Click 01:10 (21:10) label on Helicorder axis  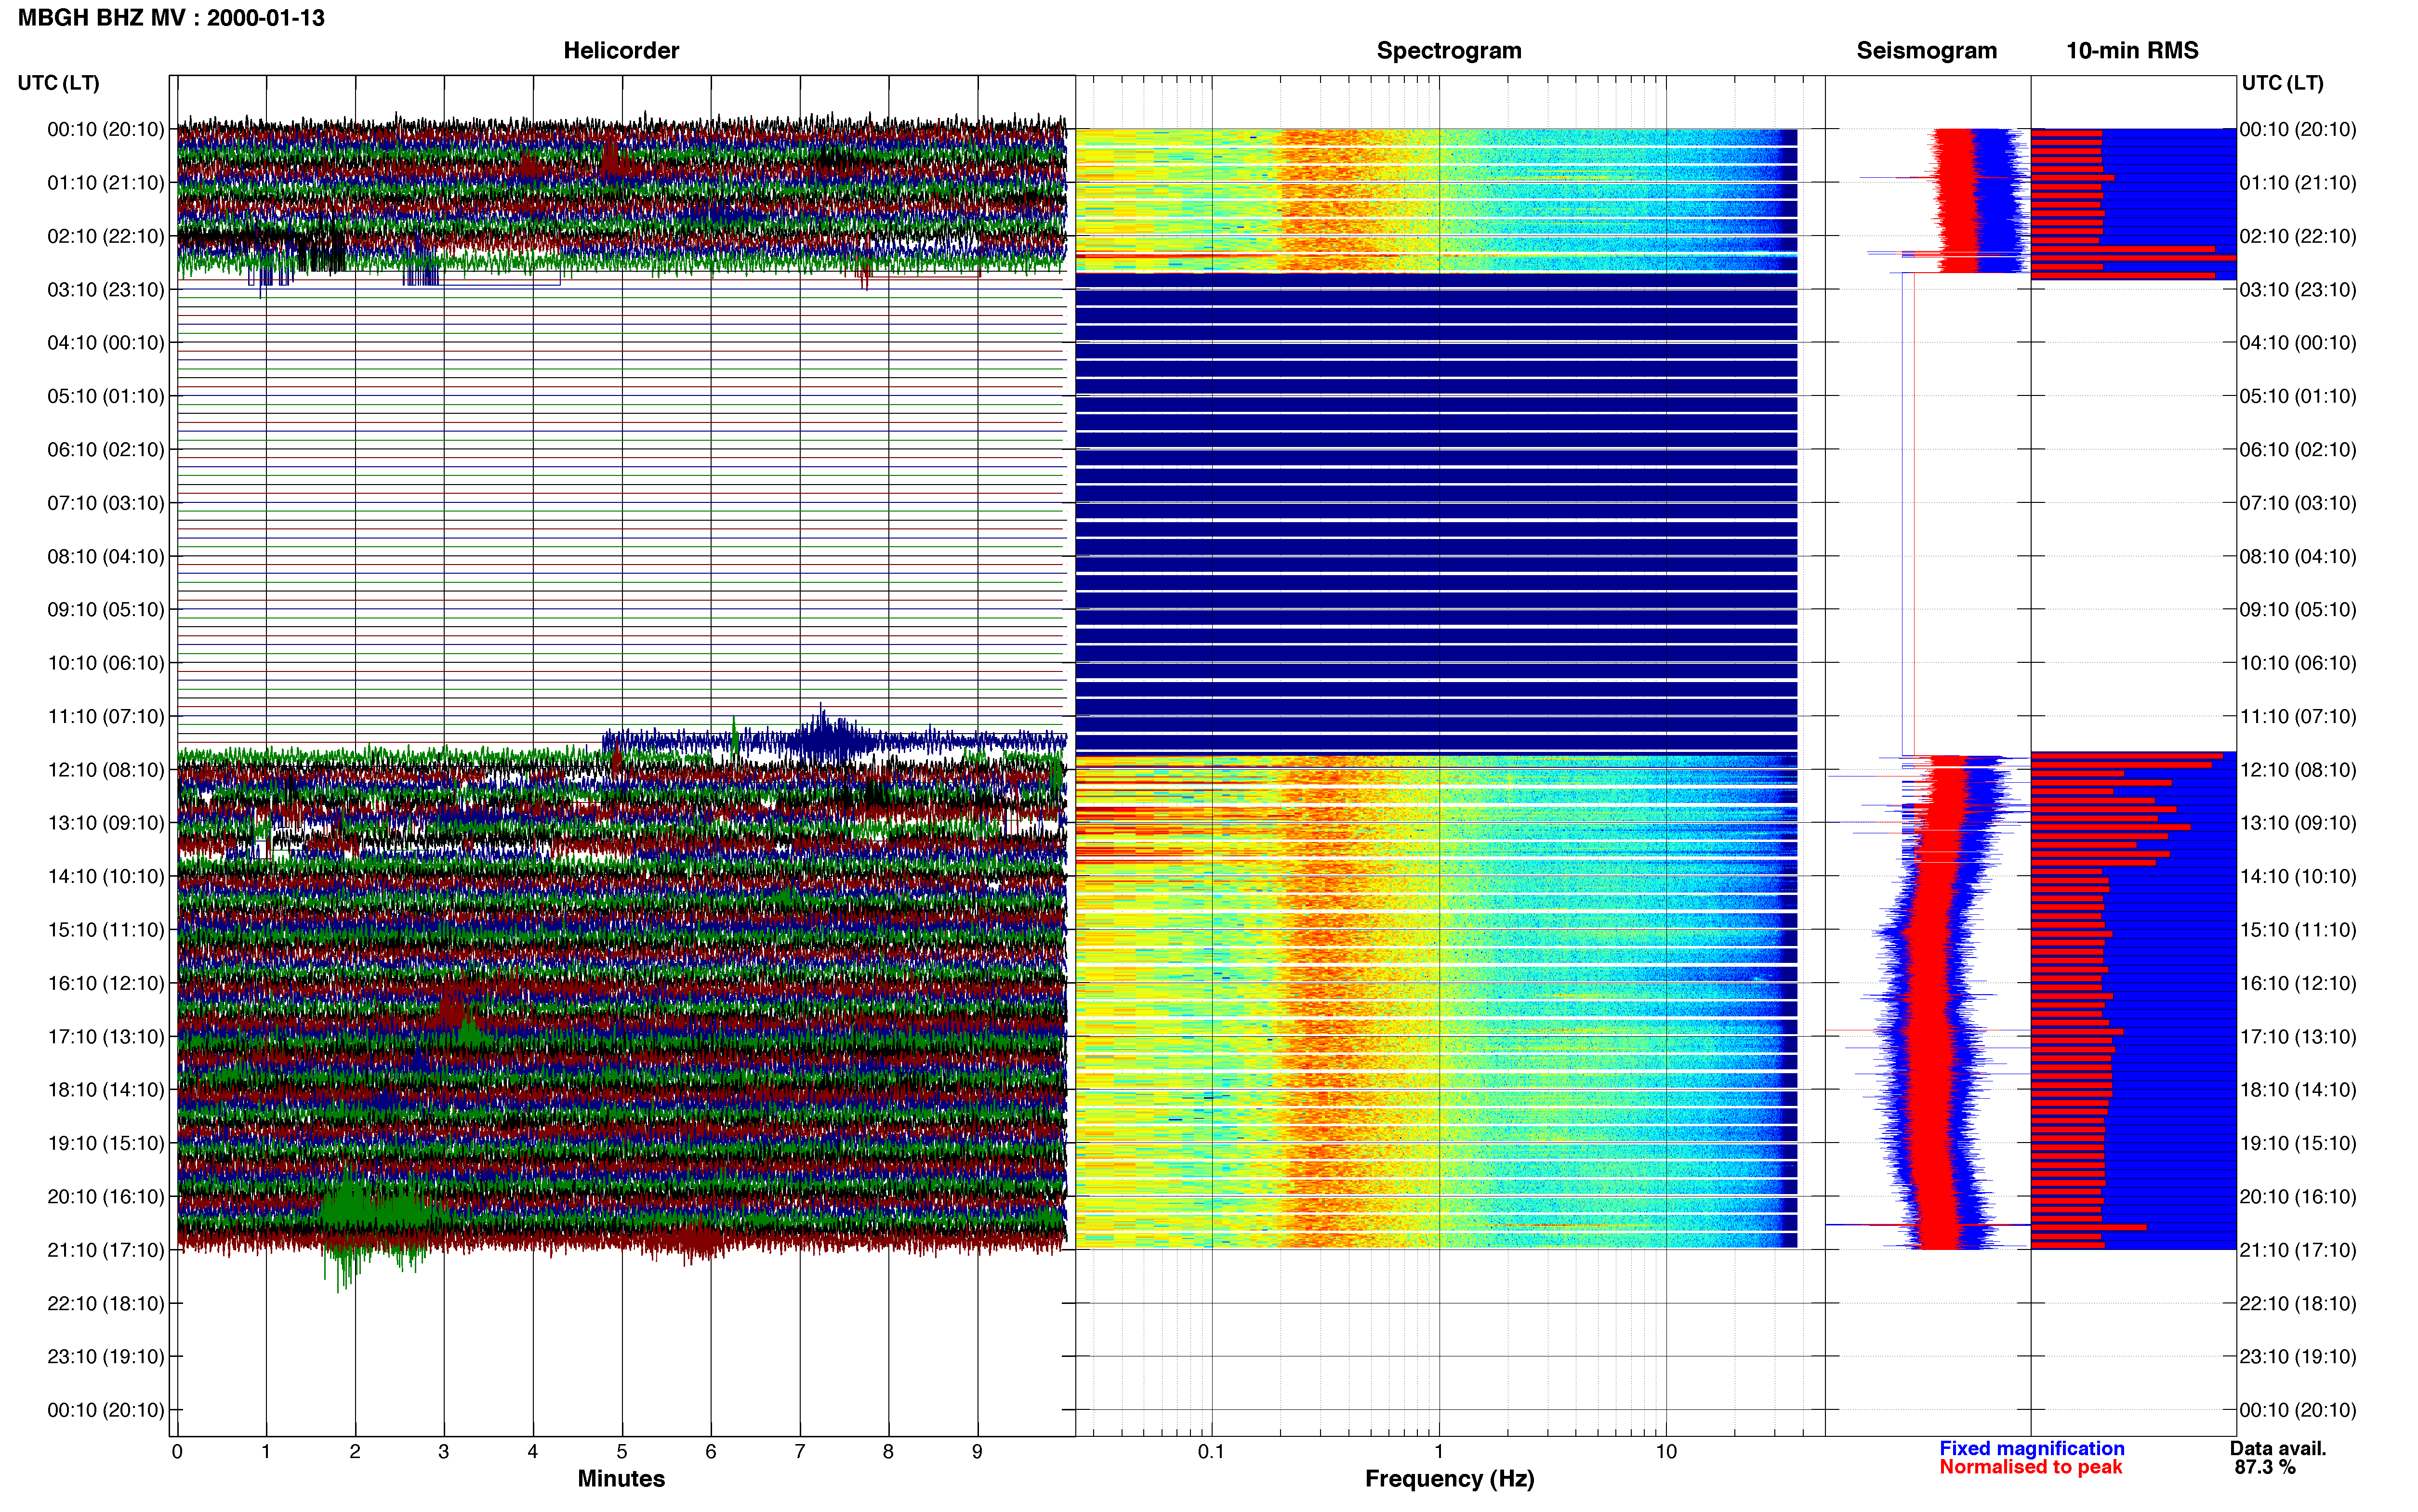coord(106,183)
